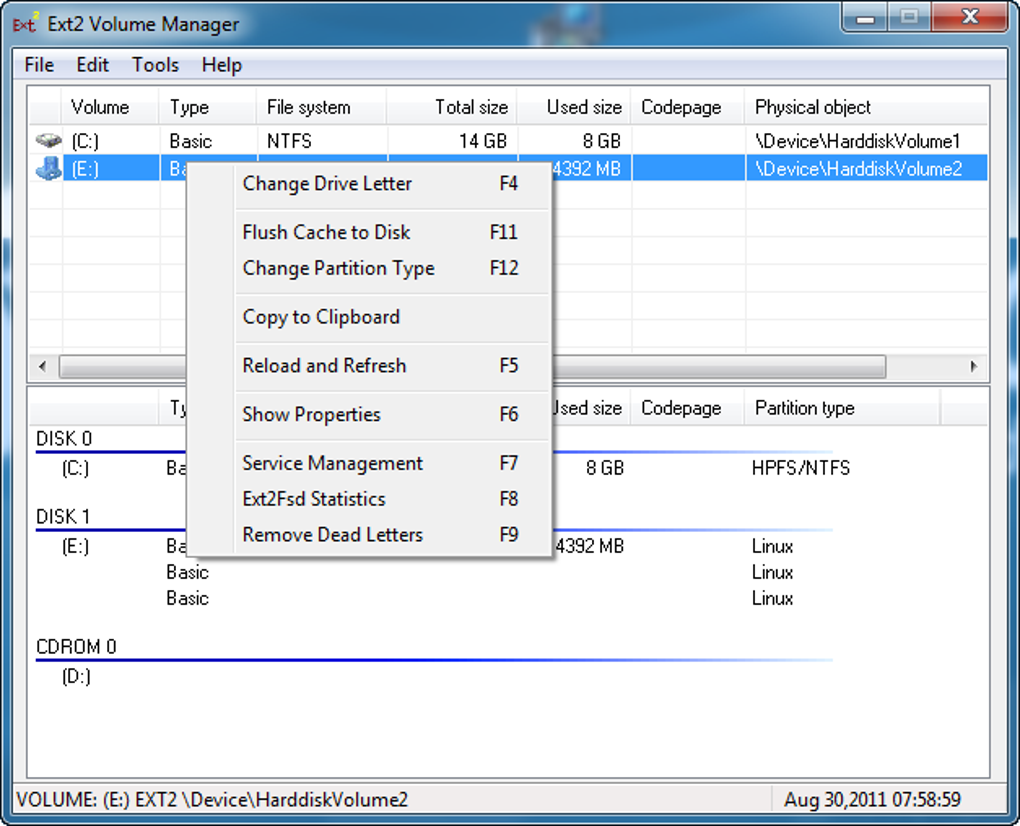Click \Device\HarddiskVolume2 cell
Viewport: 1020px width, 826px height.
[x=858, y=169]
